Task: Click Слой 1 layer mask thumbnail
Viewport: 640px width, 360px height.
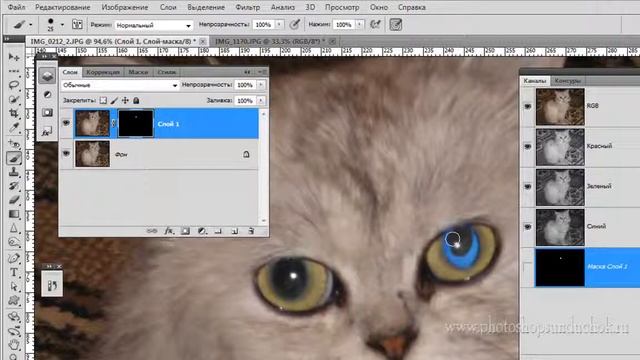Action: click(x=136, y=123)
